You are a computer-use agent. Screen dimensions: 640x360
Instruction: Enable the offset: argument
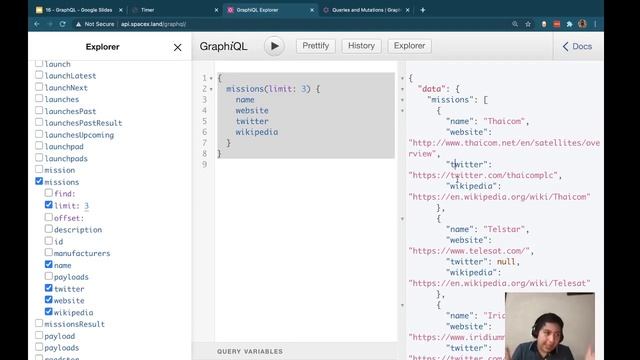pyautogui.click(x=49, y=217)
